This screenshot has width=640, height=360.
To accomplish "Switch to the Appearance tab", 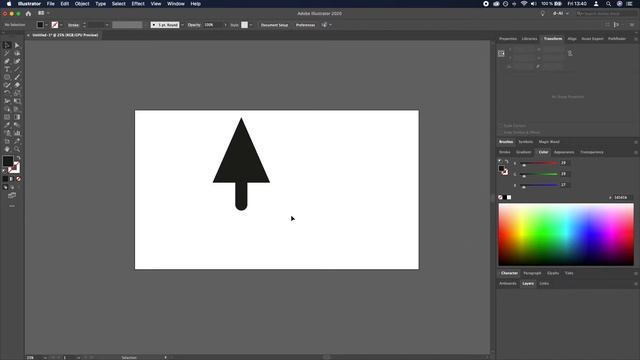I will [564, 152].
